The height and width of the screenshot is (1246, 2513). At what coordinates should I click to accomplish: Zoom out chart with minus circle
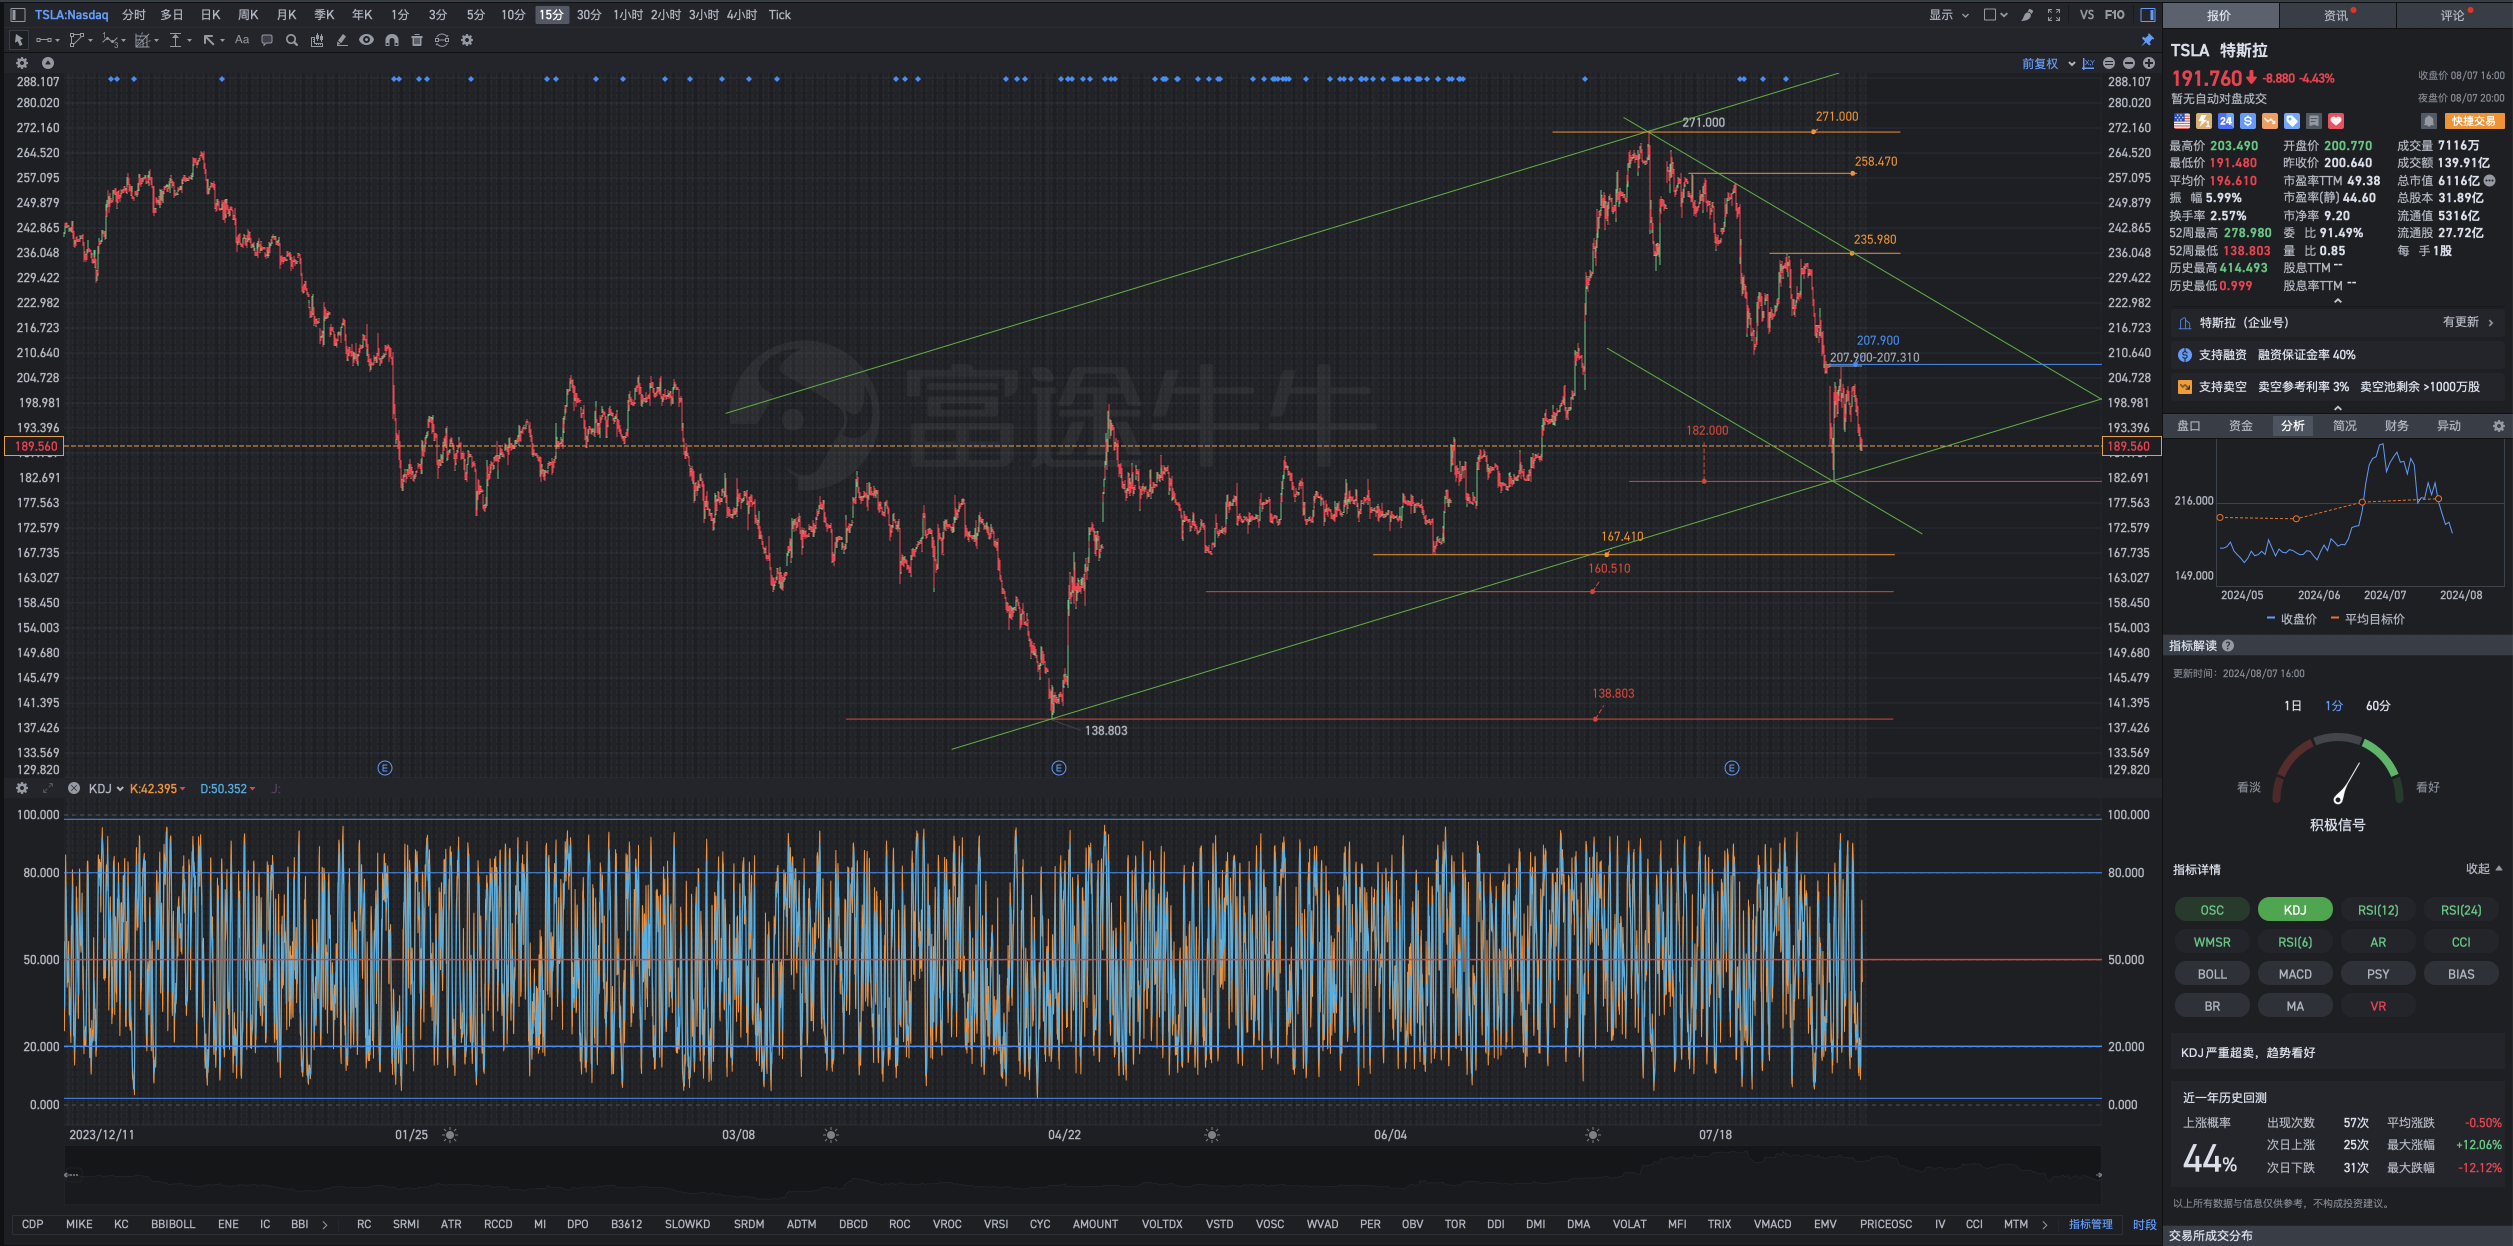point(2129,63)
